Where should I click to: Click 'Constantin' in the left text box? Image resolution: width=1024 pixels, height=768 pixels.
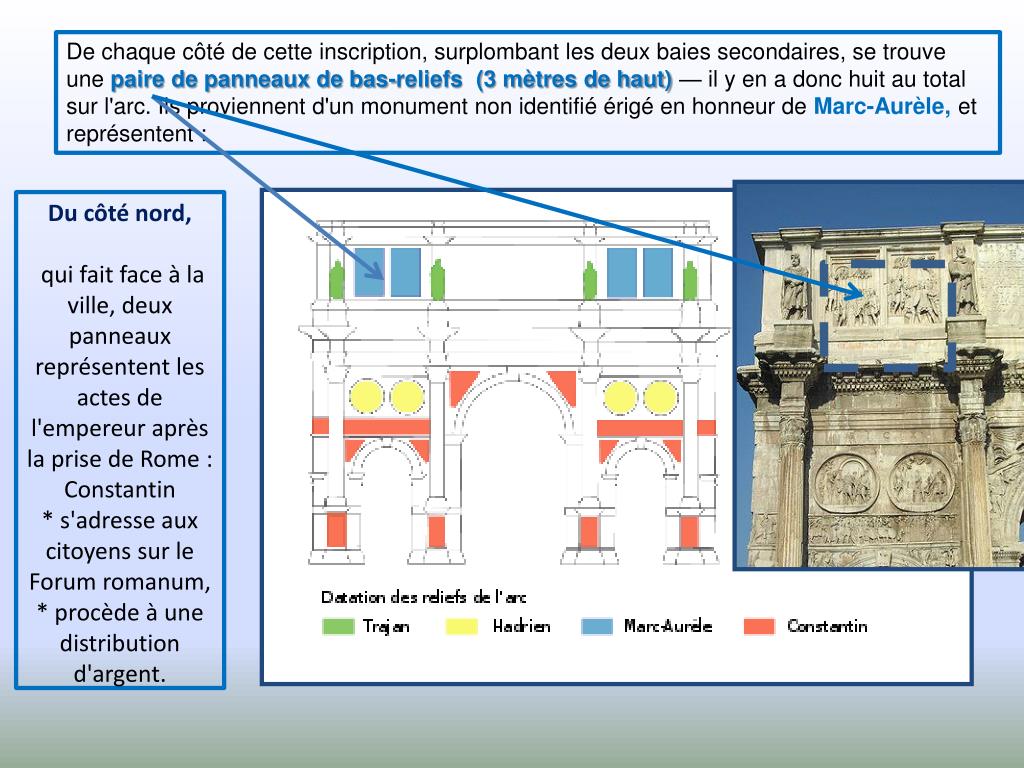[120, 489]
